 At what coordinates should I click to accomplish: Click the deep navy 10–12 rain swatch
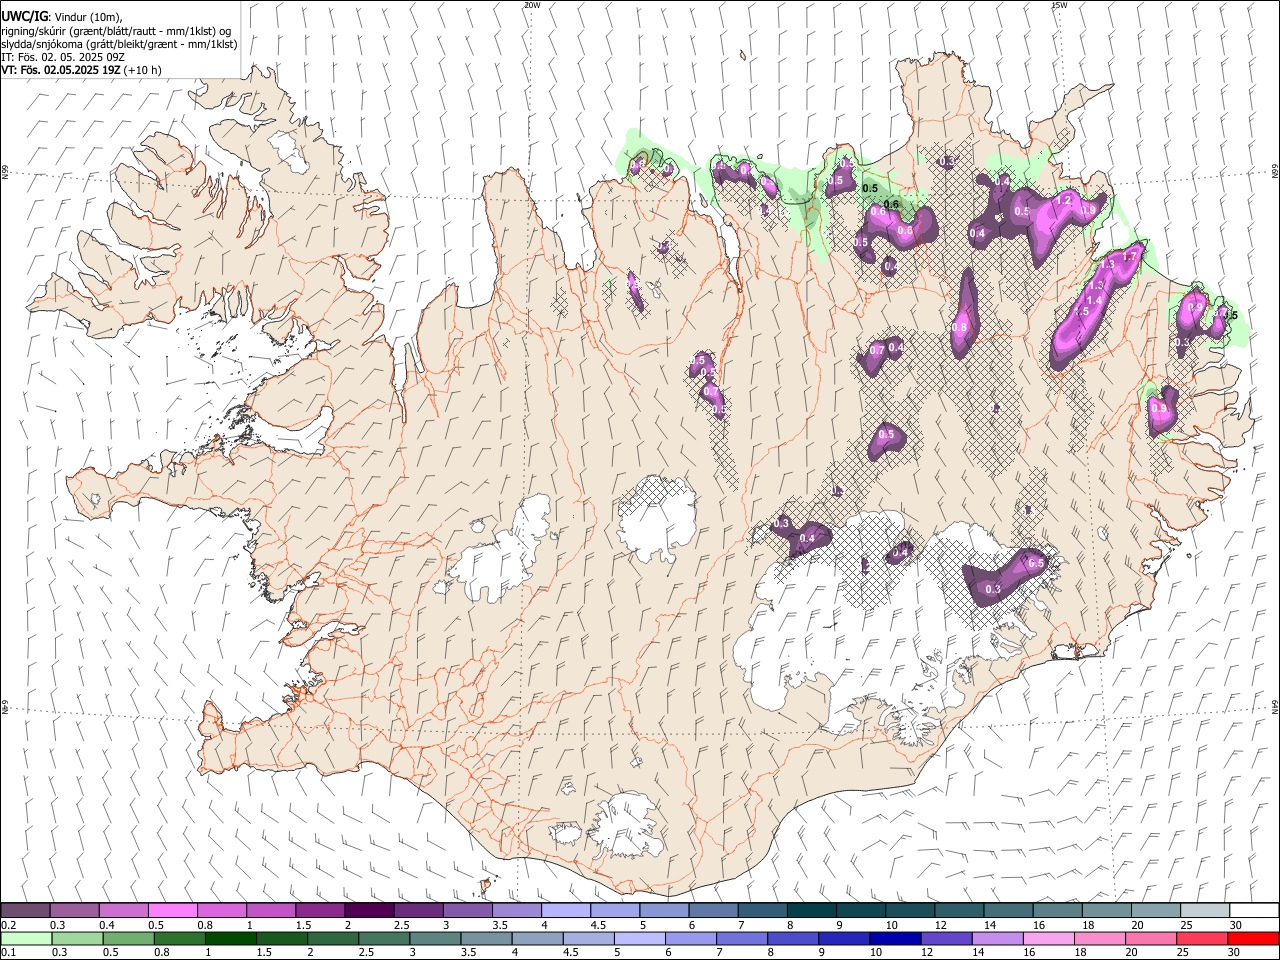click(893, 939)
